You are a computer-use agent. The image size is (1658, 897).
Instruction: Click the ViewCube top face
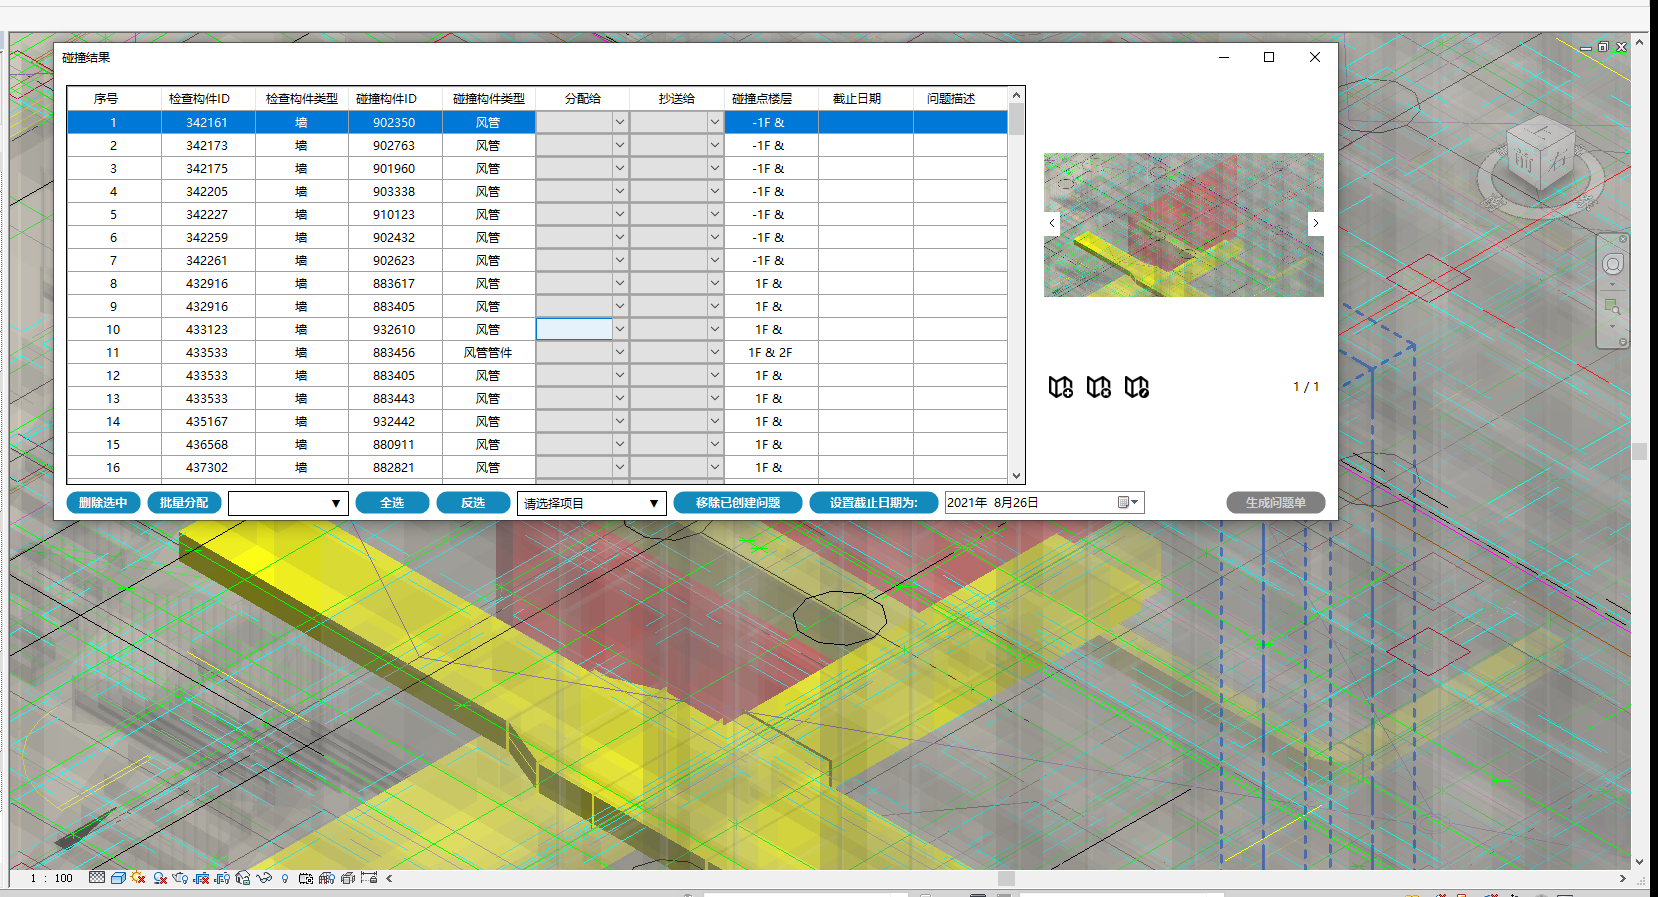[x=1541, y=132]
